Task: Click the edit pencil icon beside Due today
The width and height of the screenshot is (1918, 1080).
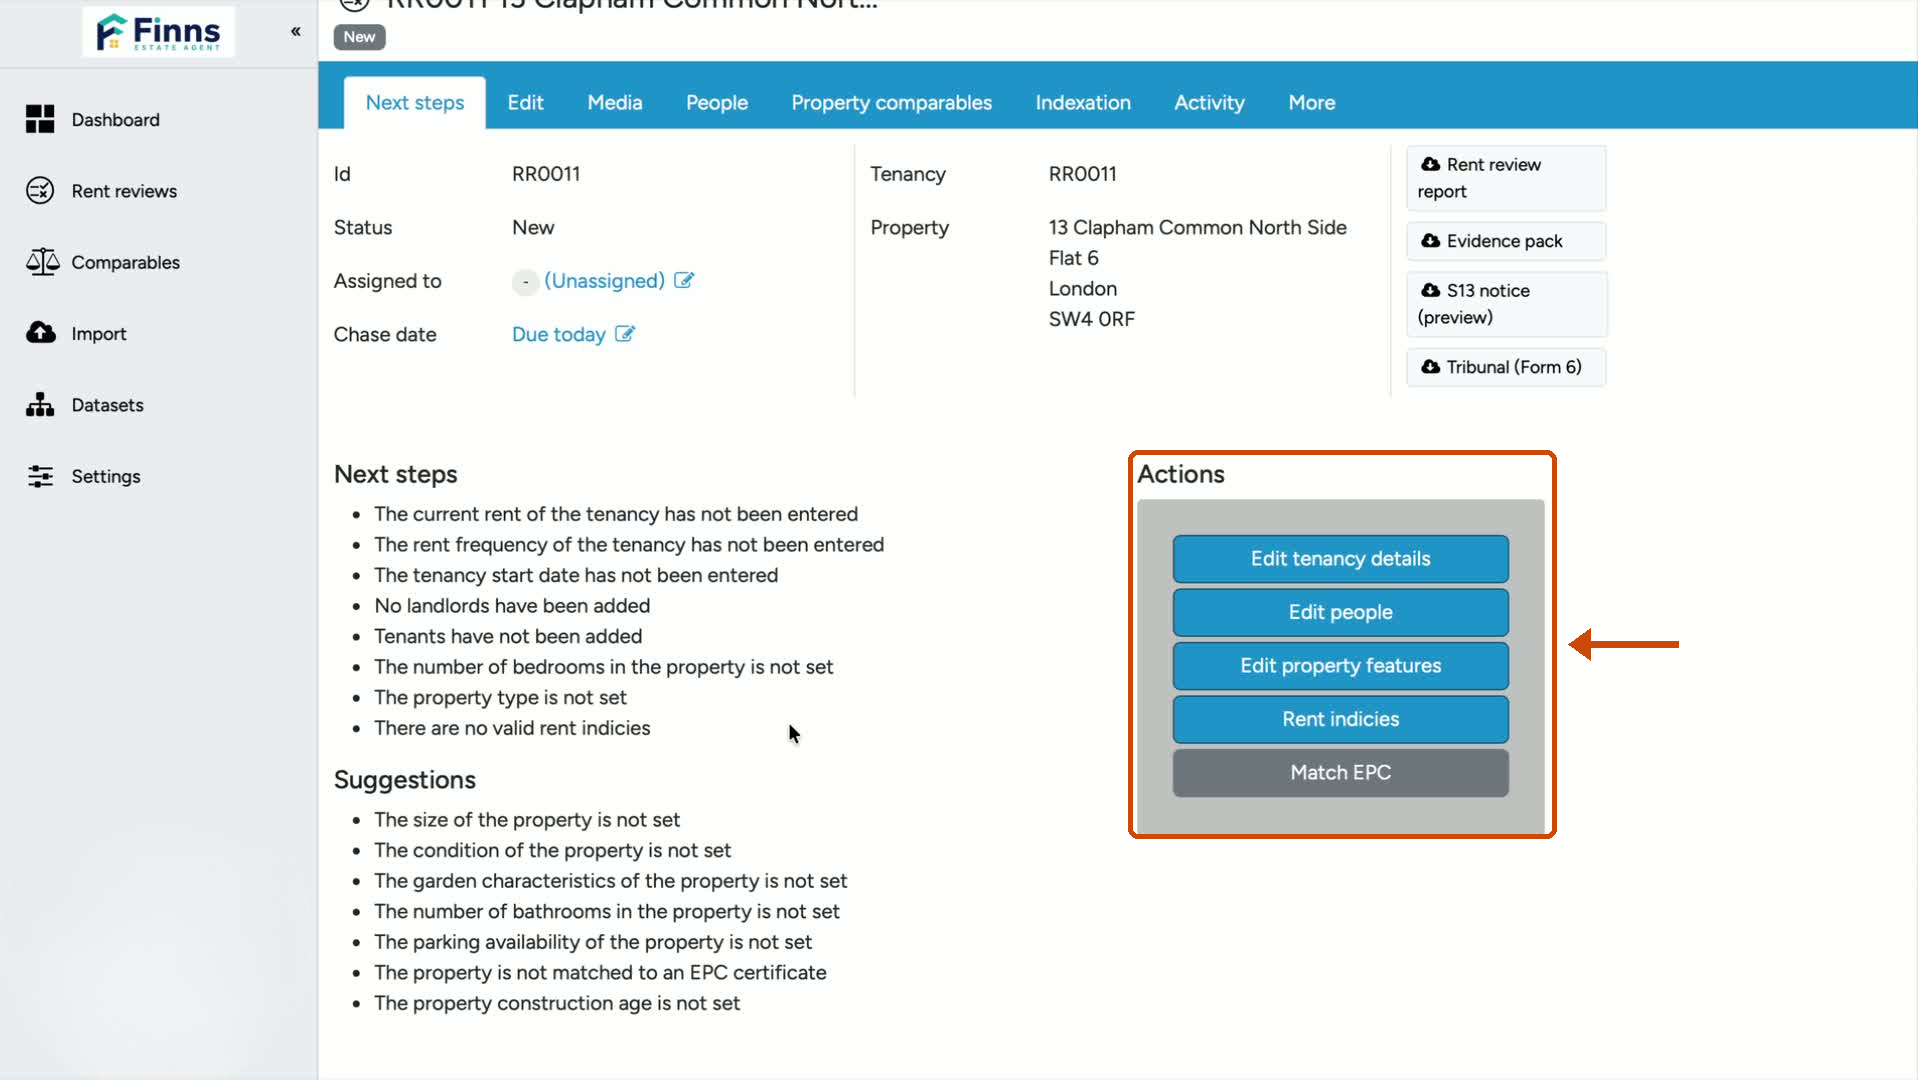Action: point(625,333)
